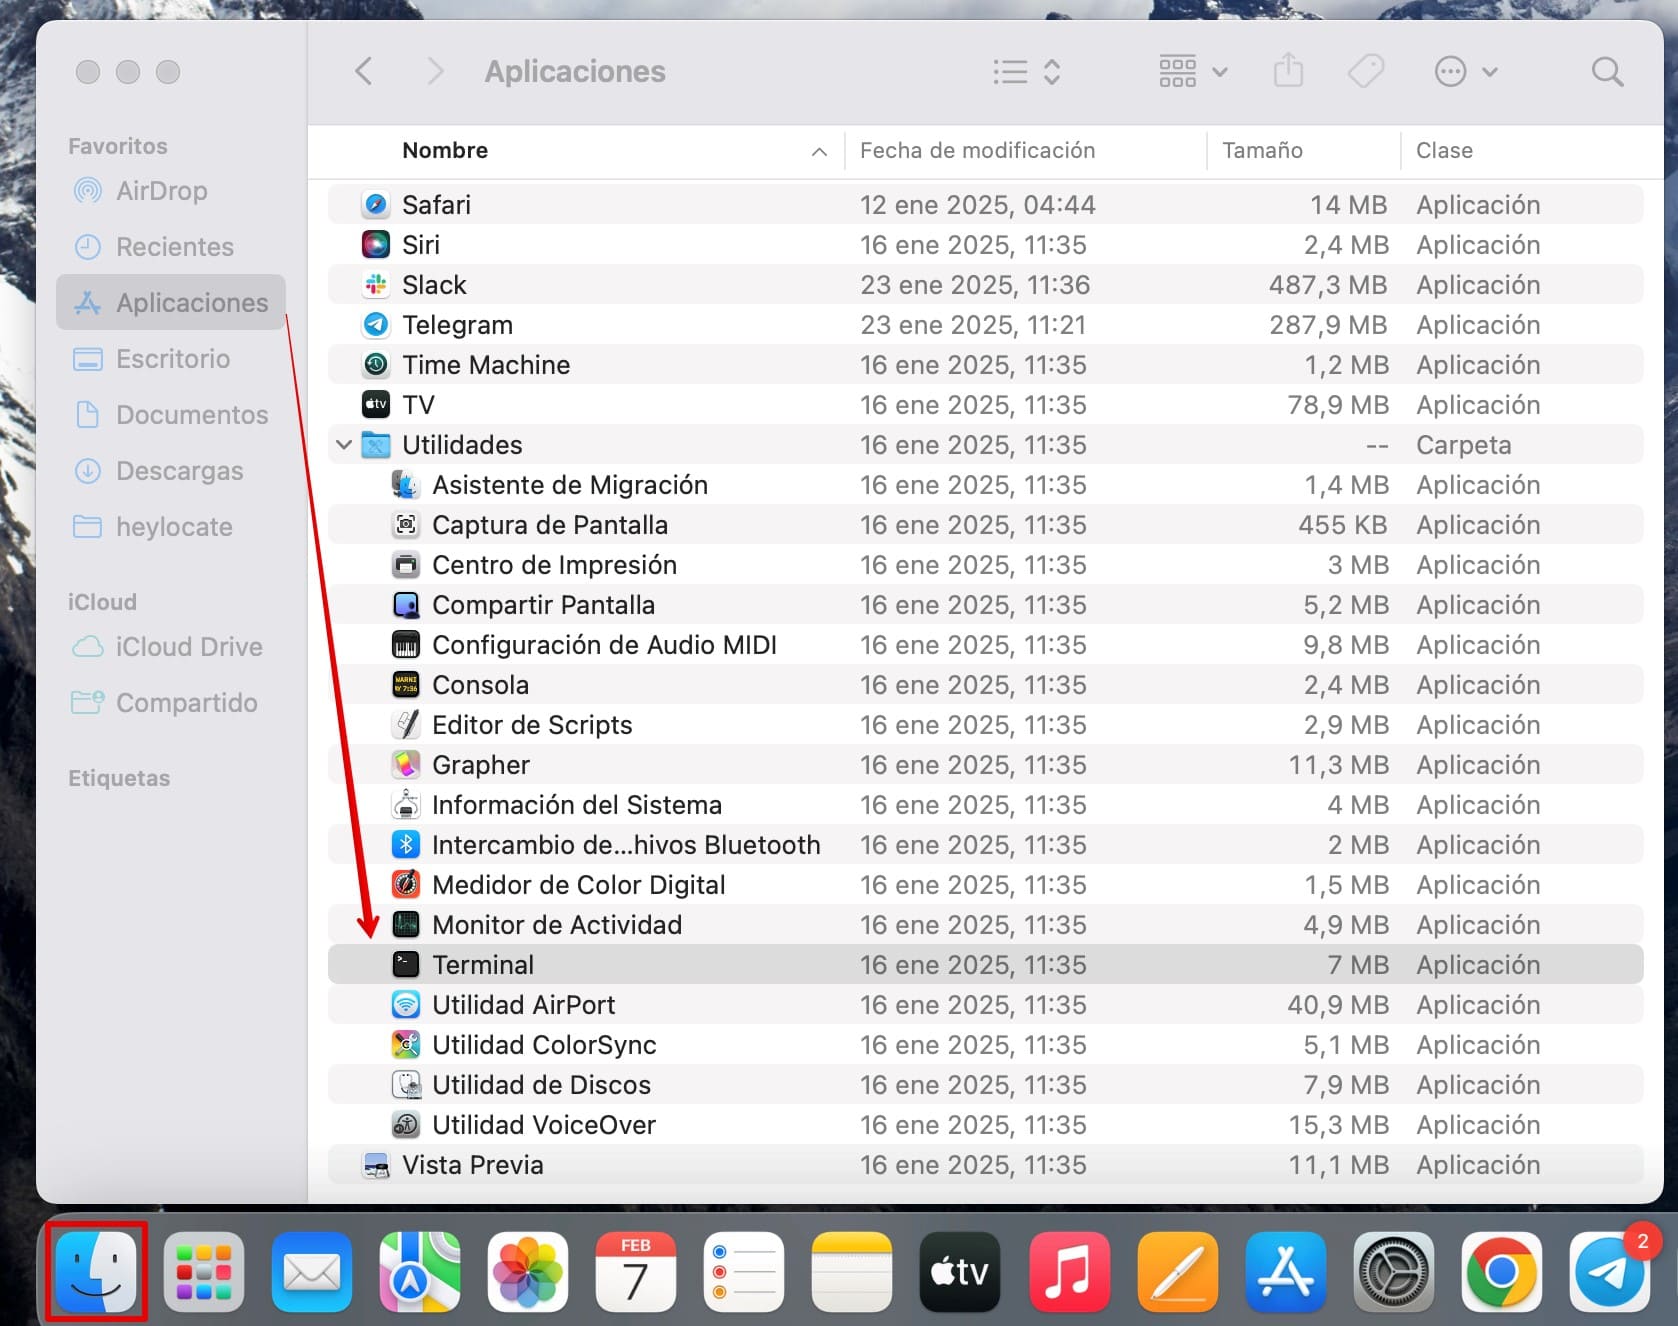Select the Terminal app icon
The height and width of the screenshot is (1326, 1678).
click(406, 965)
